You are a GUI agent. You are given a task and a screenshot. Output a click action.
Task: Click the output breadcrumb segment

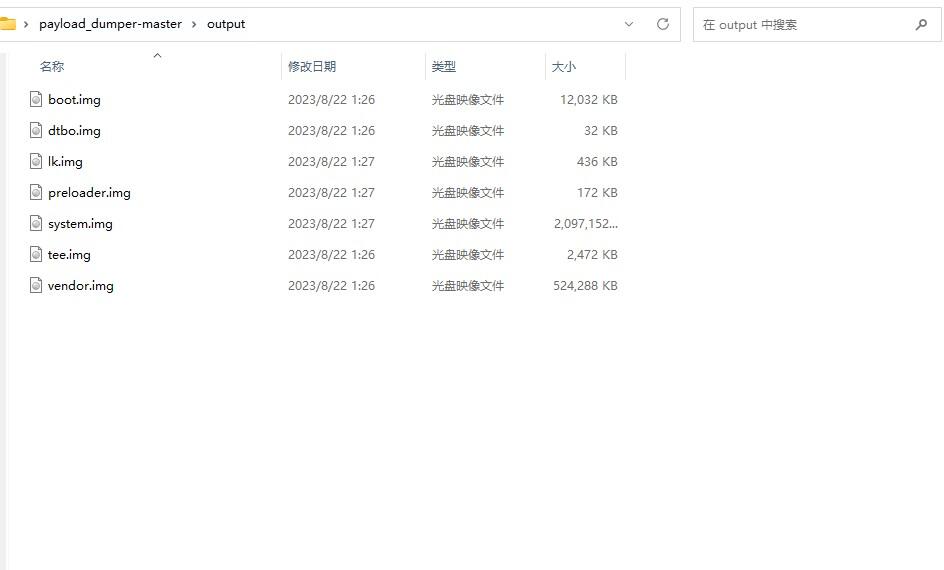[226, 24]
